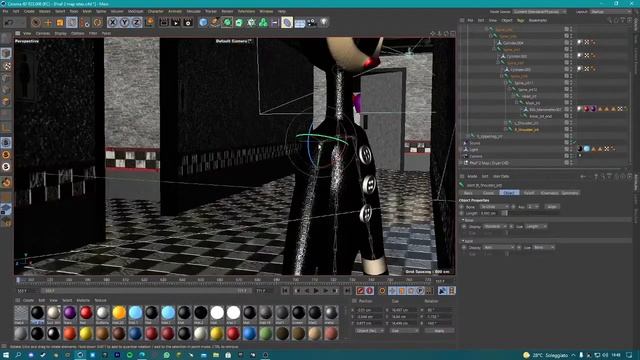Go to start of animation
Screen dimensions: 640x360
[x=285, y=291]
